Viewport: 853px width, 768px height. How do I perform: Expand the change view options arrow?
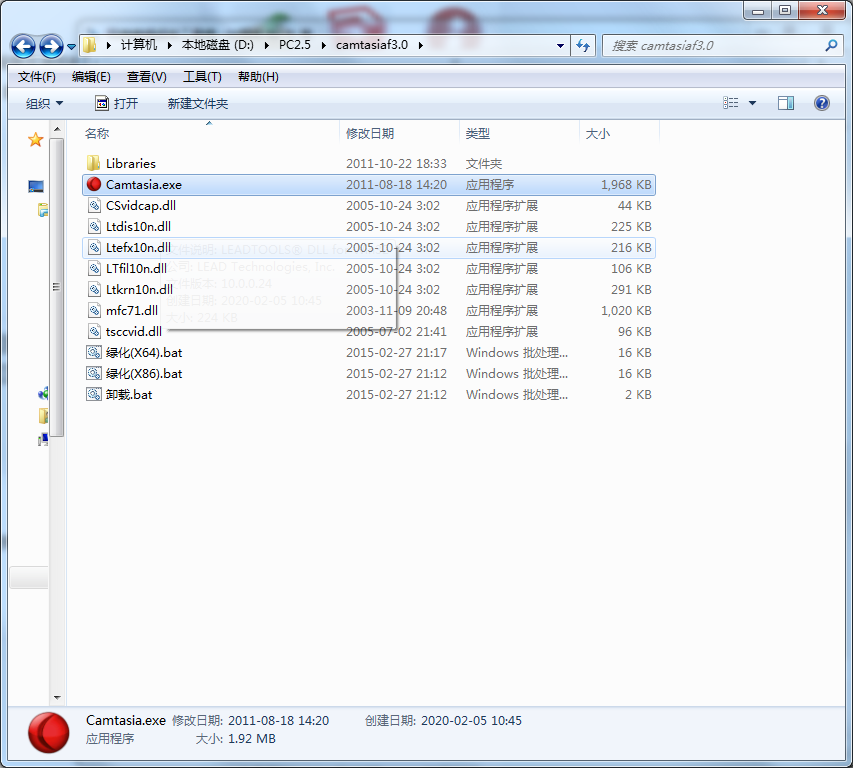click(x=752, y=103)
